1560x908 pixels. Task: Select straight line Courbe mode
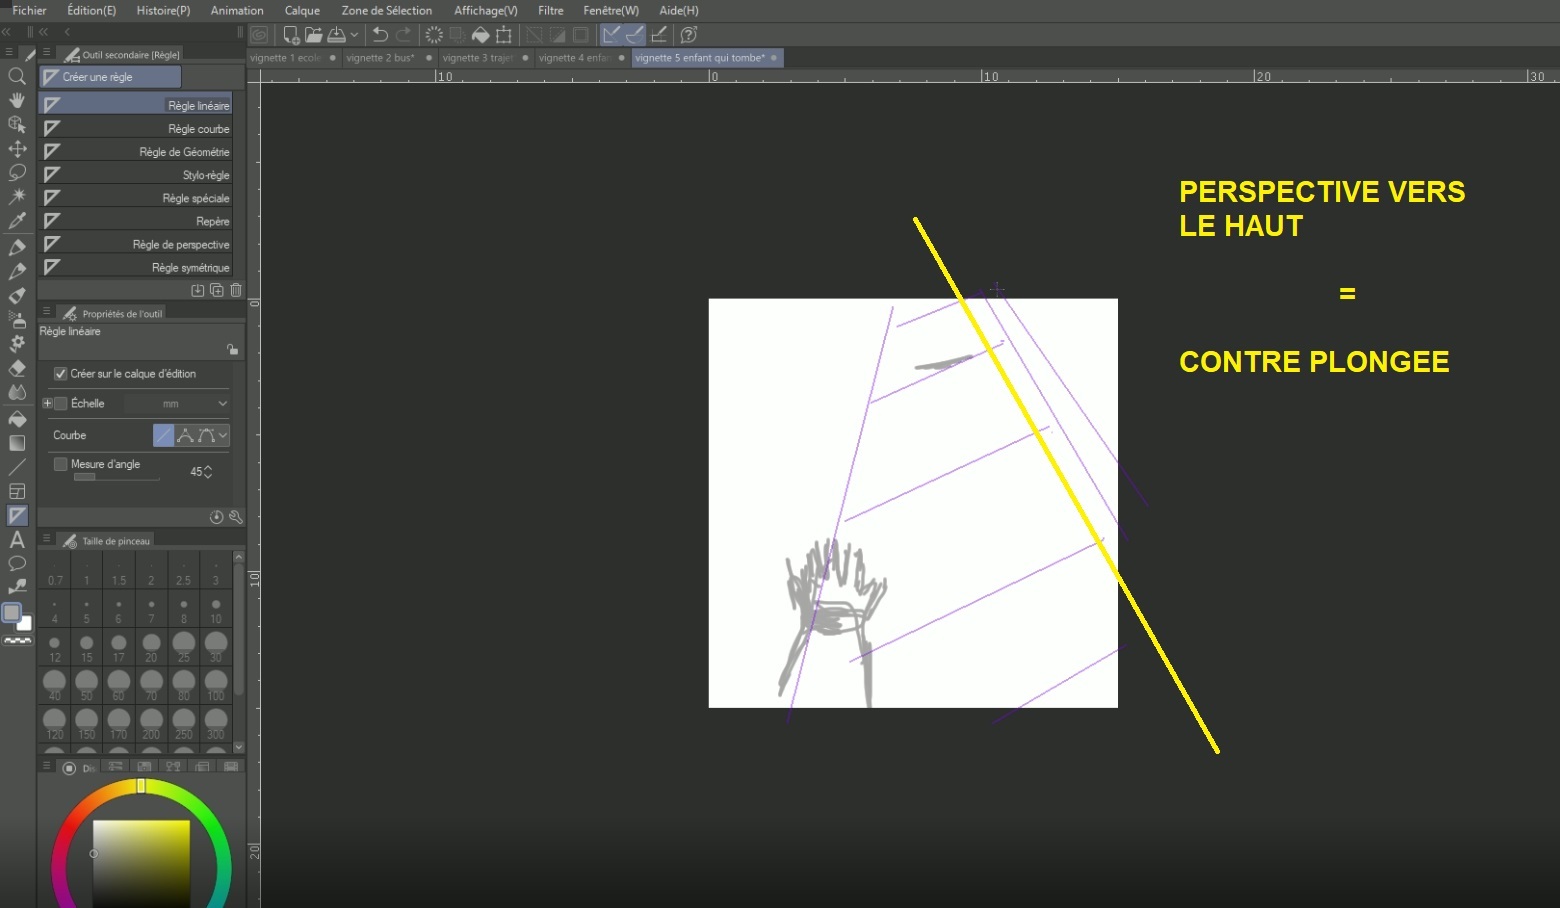163,435
